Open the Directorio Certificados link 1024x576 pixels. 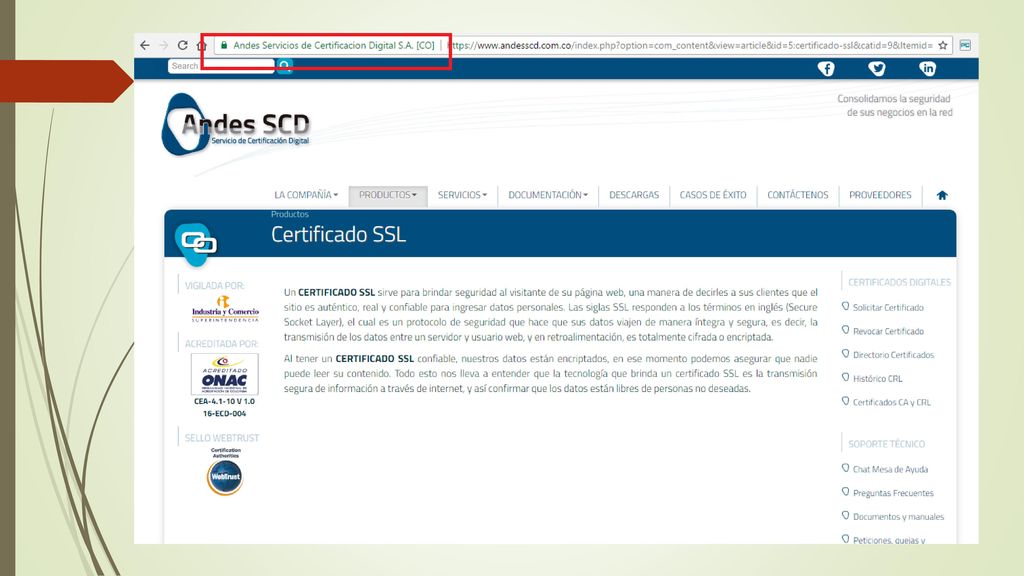(893, 355)
